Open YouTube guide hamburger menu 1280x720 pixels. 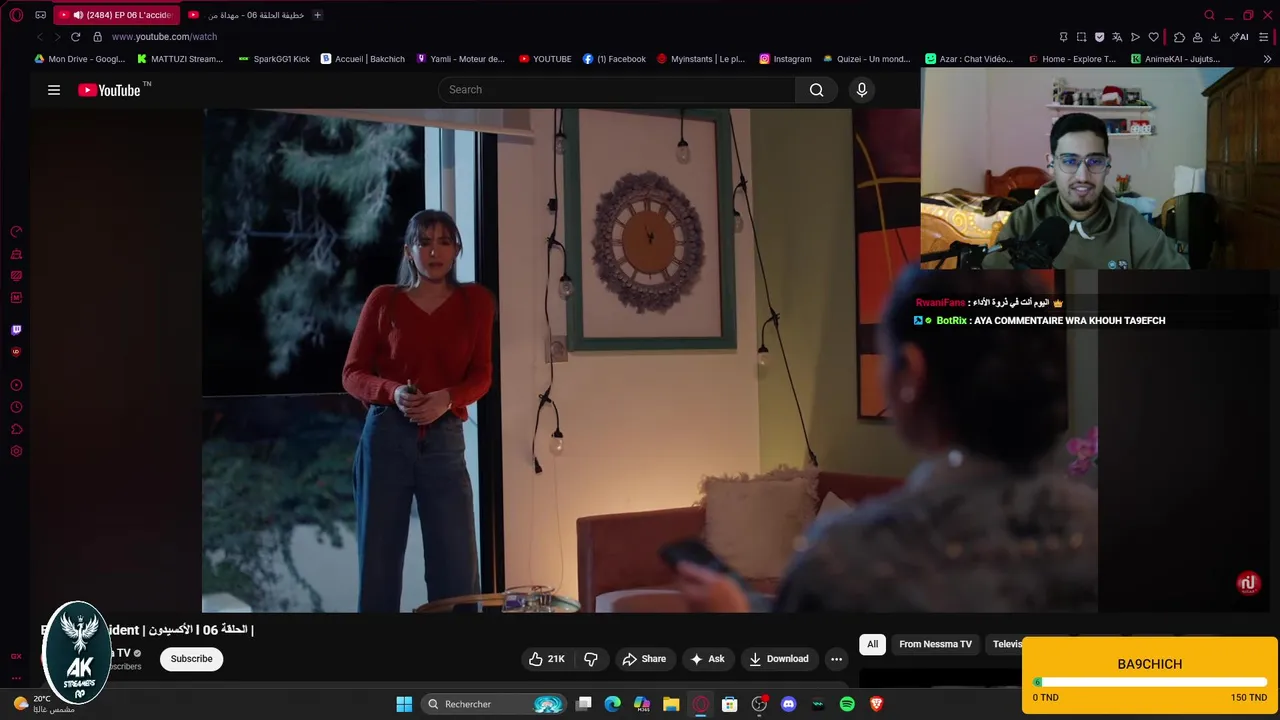tap(54, 90)
